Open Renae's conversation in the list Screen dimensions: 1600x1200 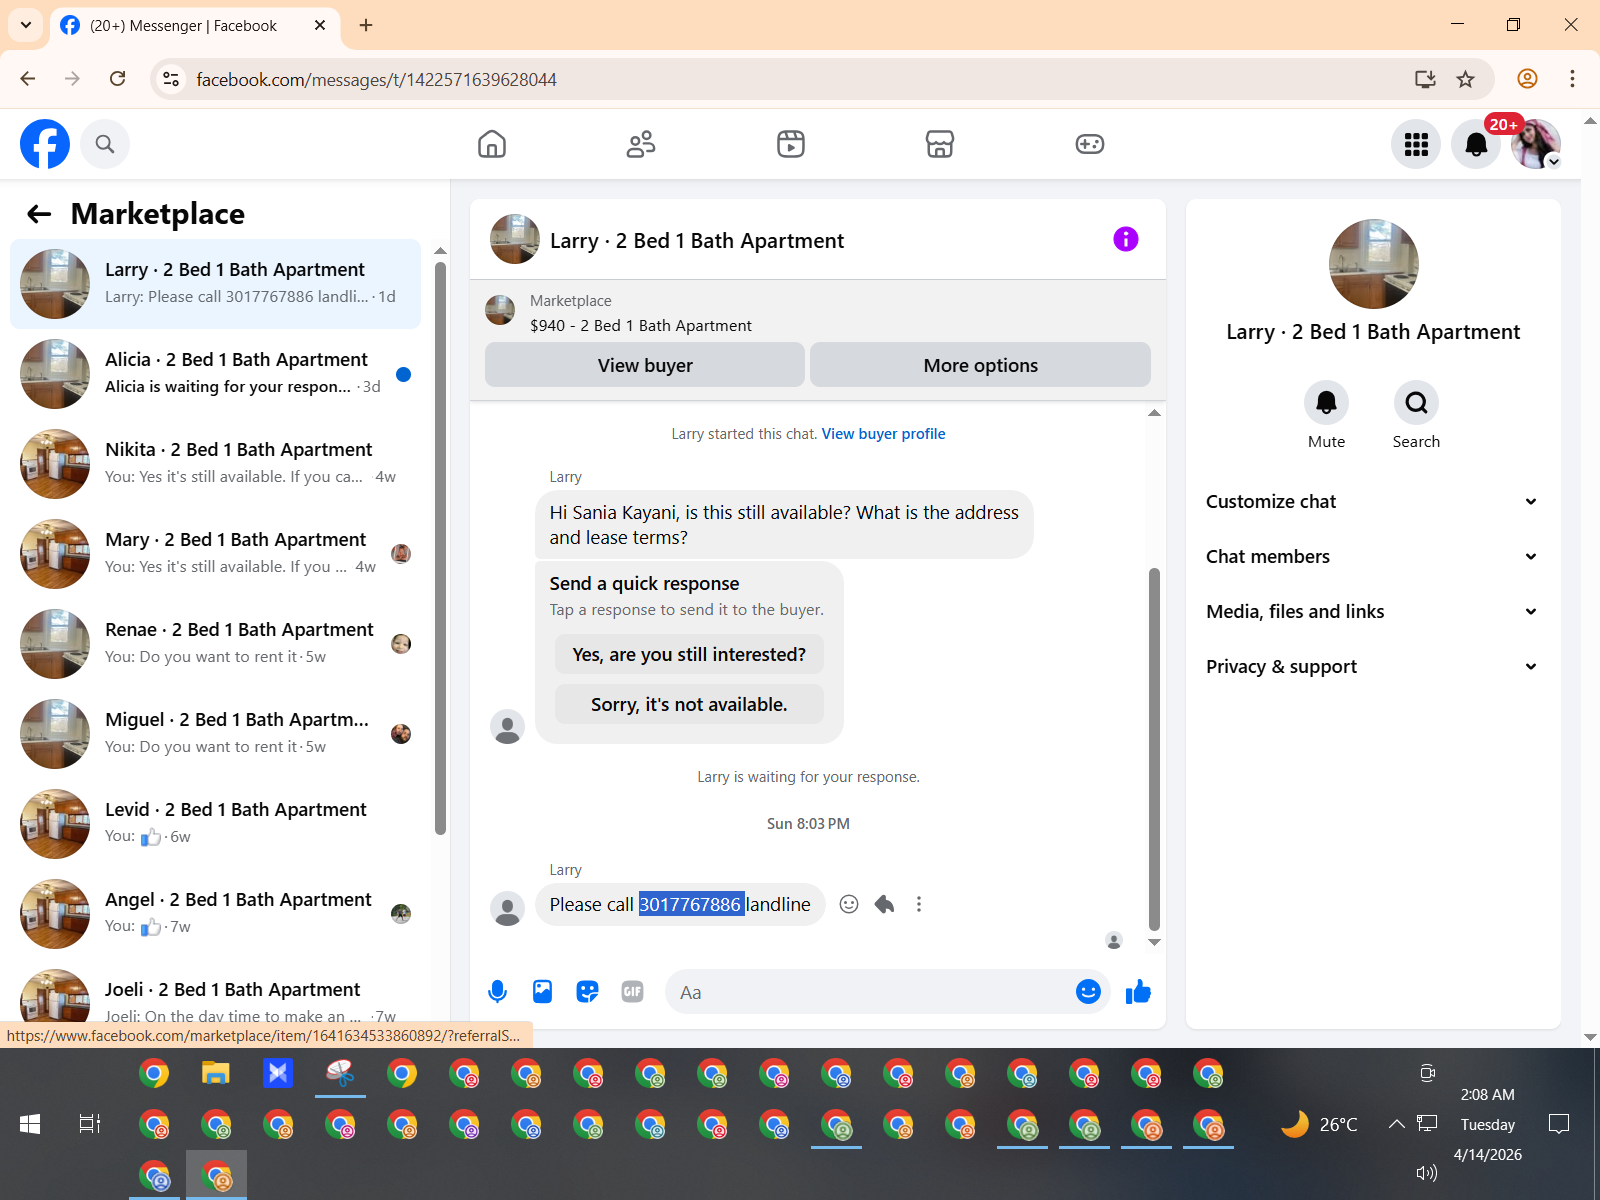pyautogui.click(x=215, y=644)
